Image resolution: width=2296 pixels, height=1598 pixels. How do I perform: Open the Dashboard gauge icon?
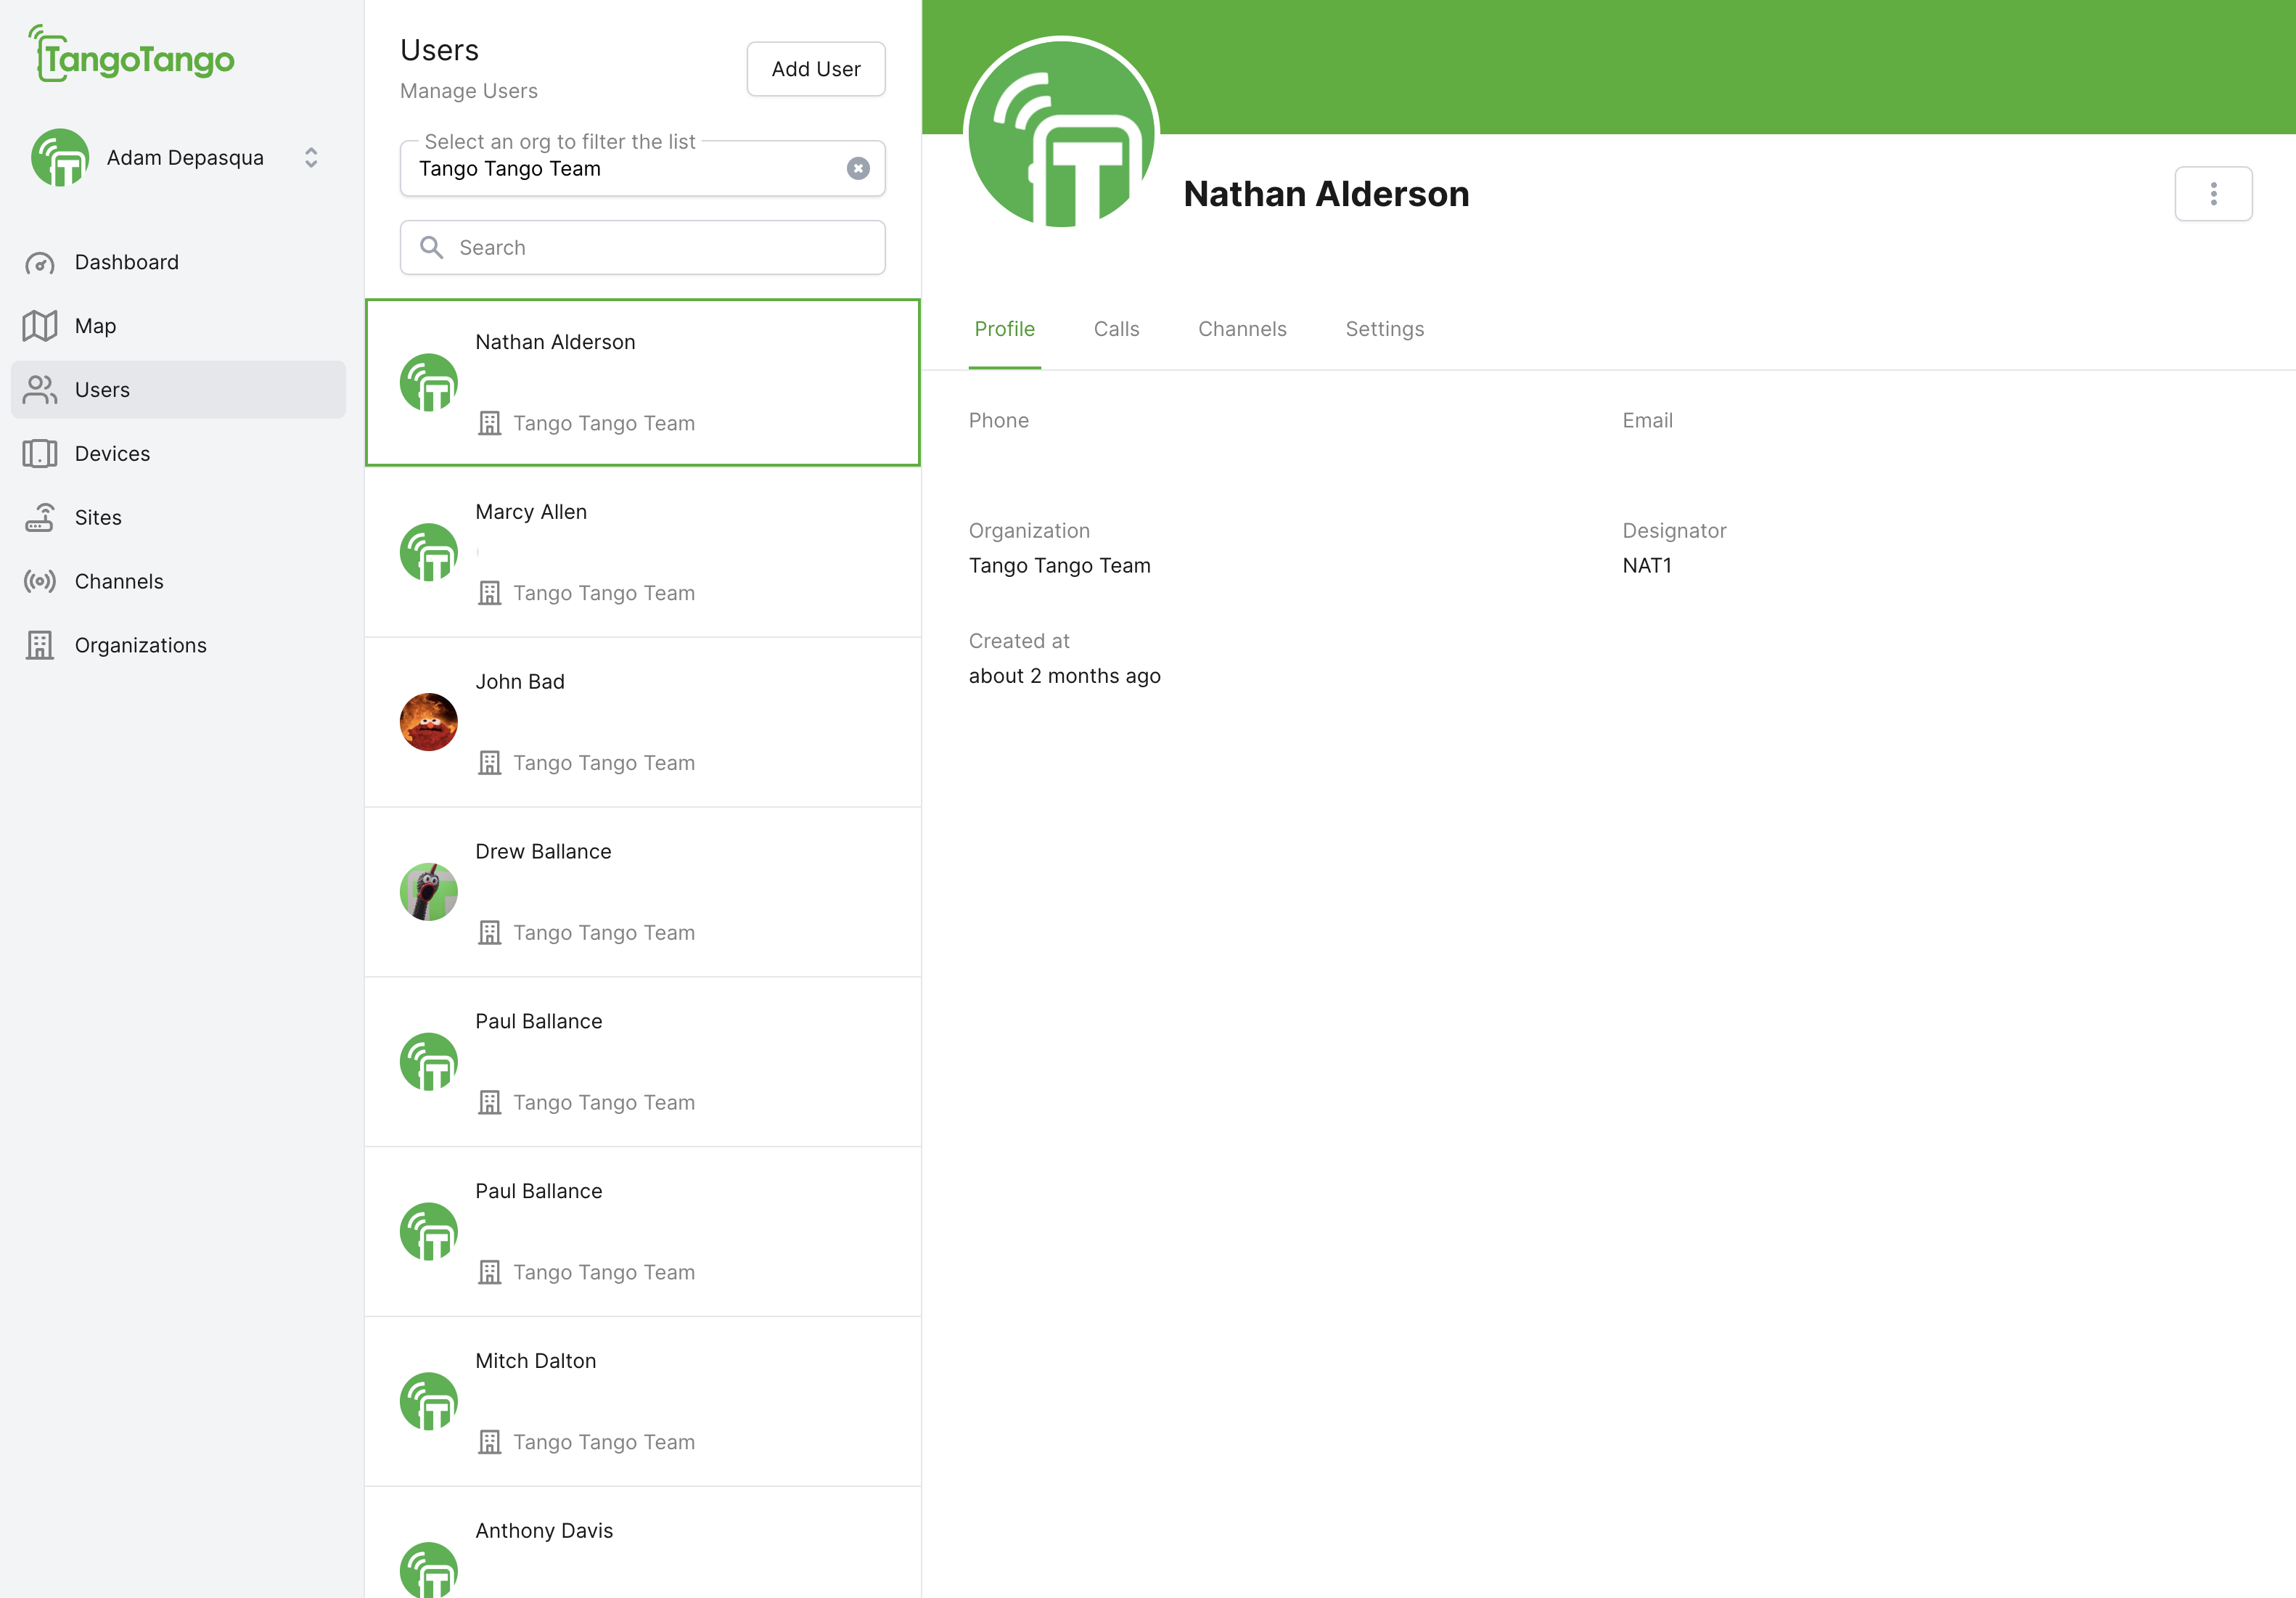point(40,263)
